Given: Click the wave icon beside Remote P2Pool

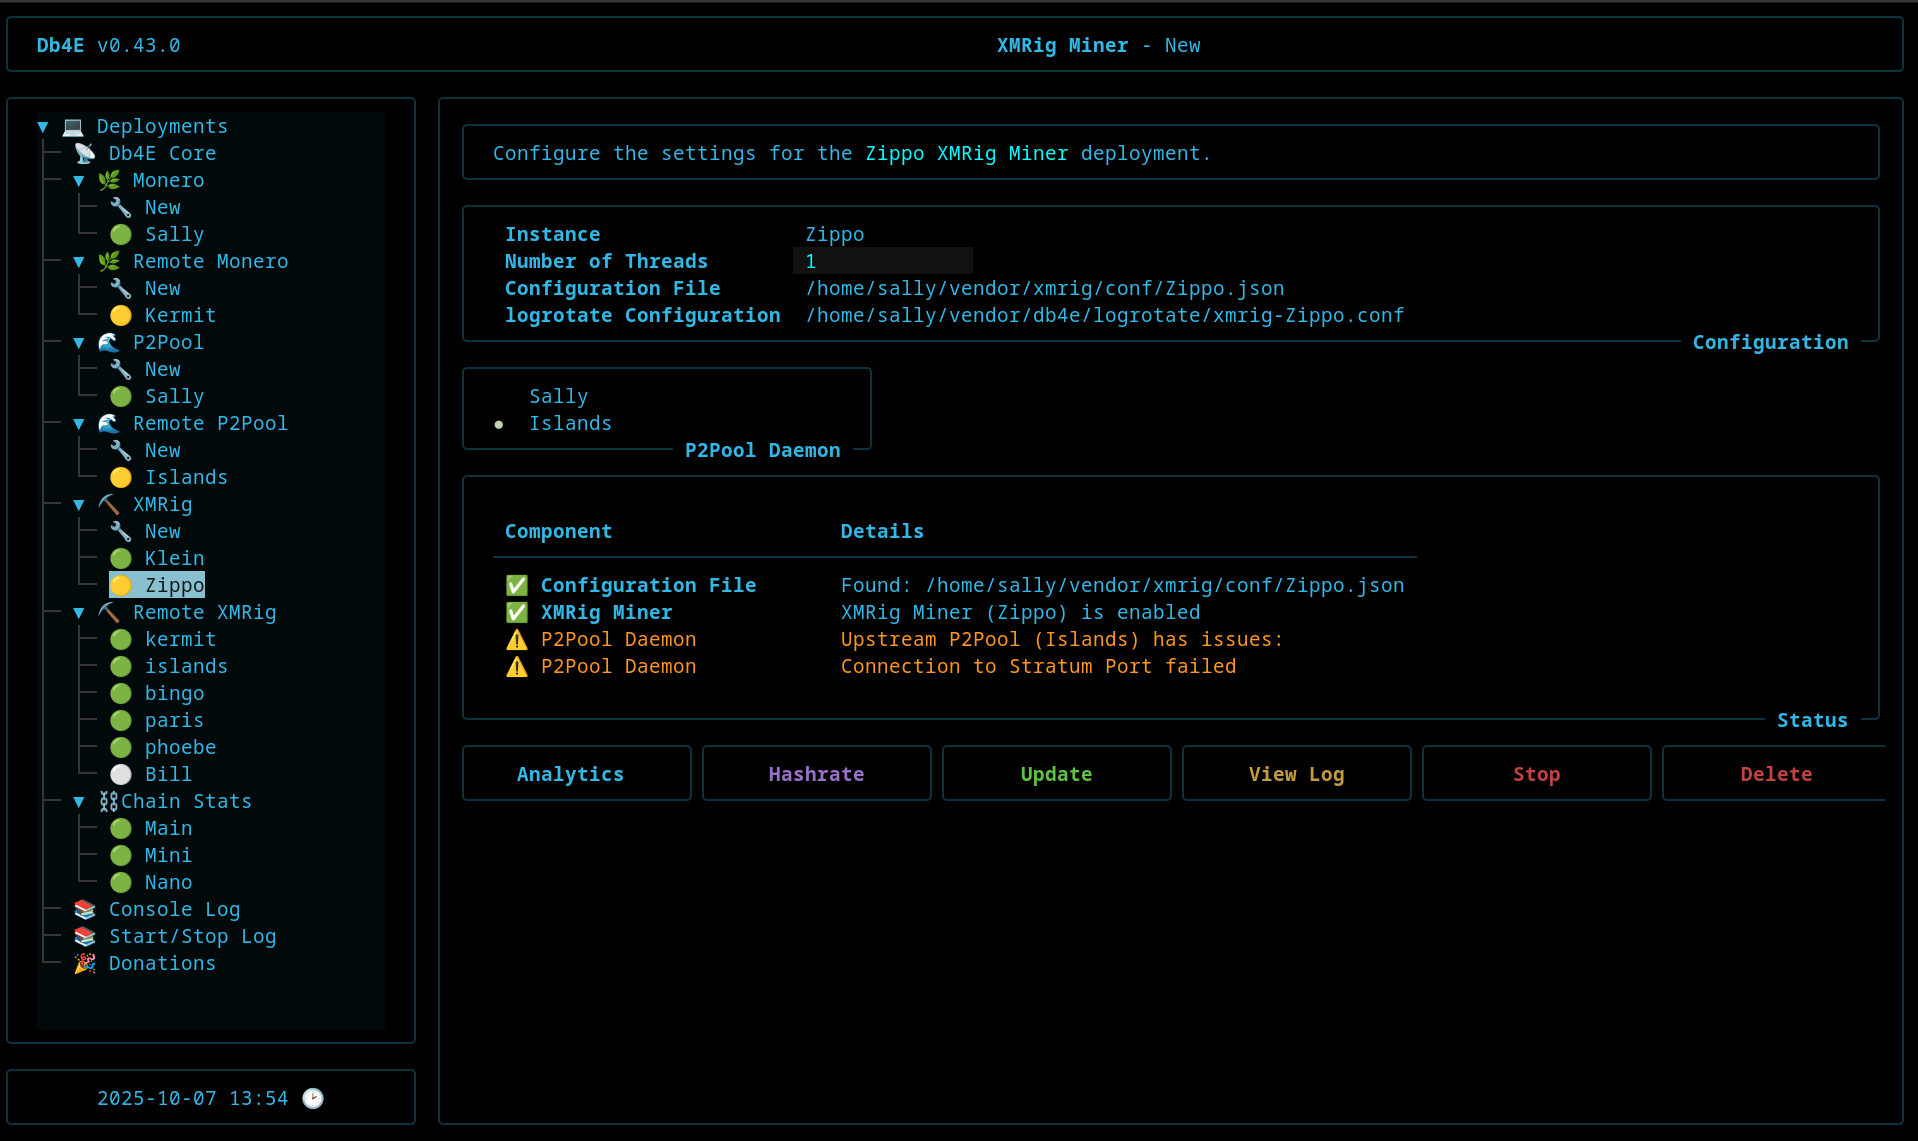Looking at the screenshot, I should 109,423.
